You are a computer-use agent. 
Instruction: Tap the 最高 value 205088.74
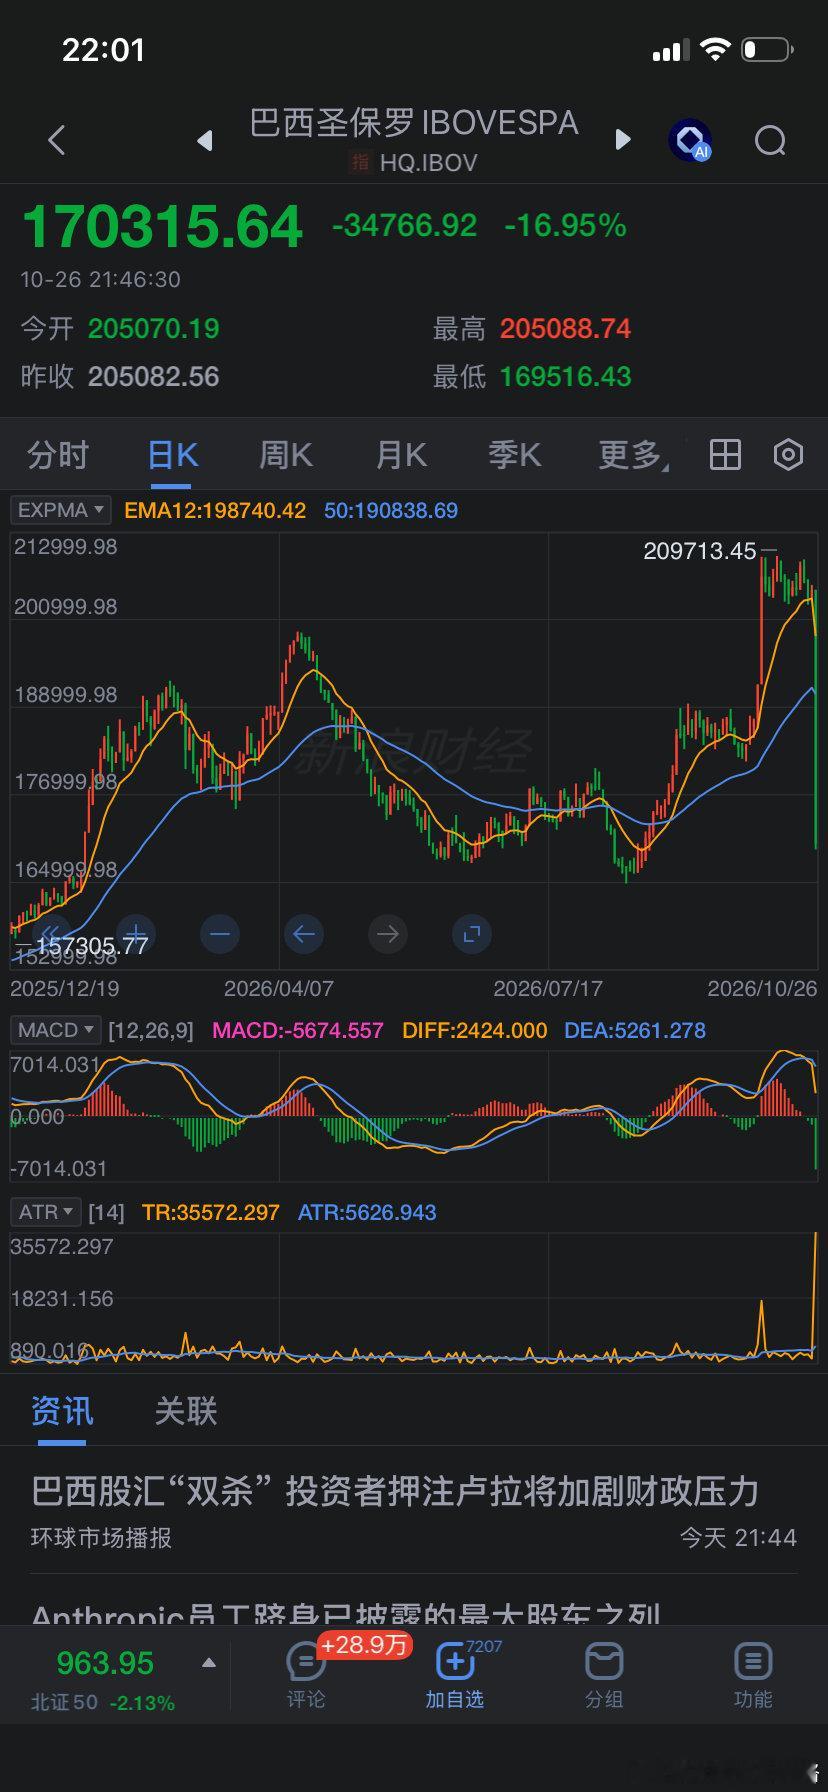565,329
